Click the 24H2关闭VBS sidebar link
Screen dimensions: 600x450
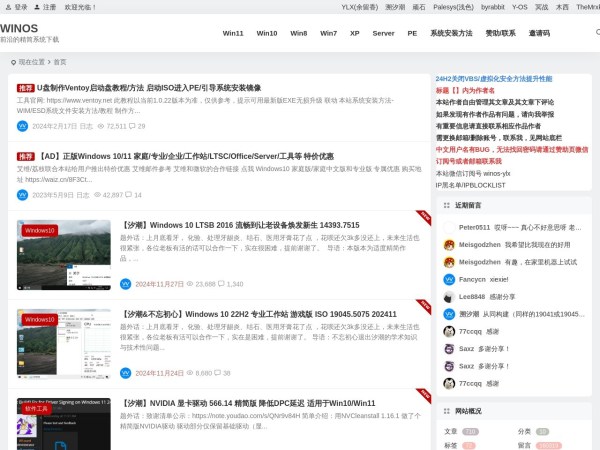[493, 78]
